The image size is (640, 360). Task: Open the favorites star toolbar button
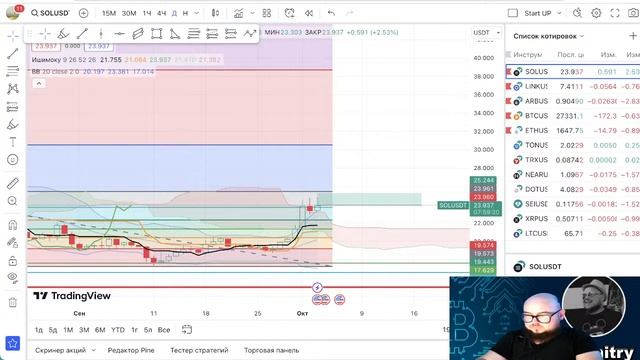tap(13, 343)
